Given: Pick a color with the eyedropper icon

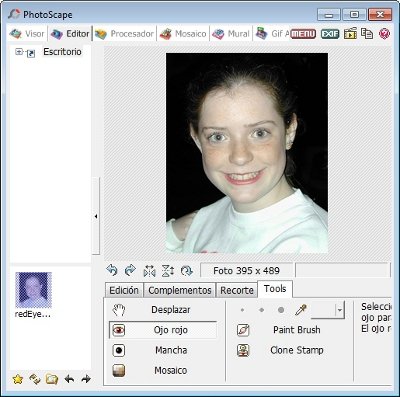Looking at the screenshot, I should pyautogui.click(x=301, y=310).
